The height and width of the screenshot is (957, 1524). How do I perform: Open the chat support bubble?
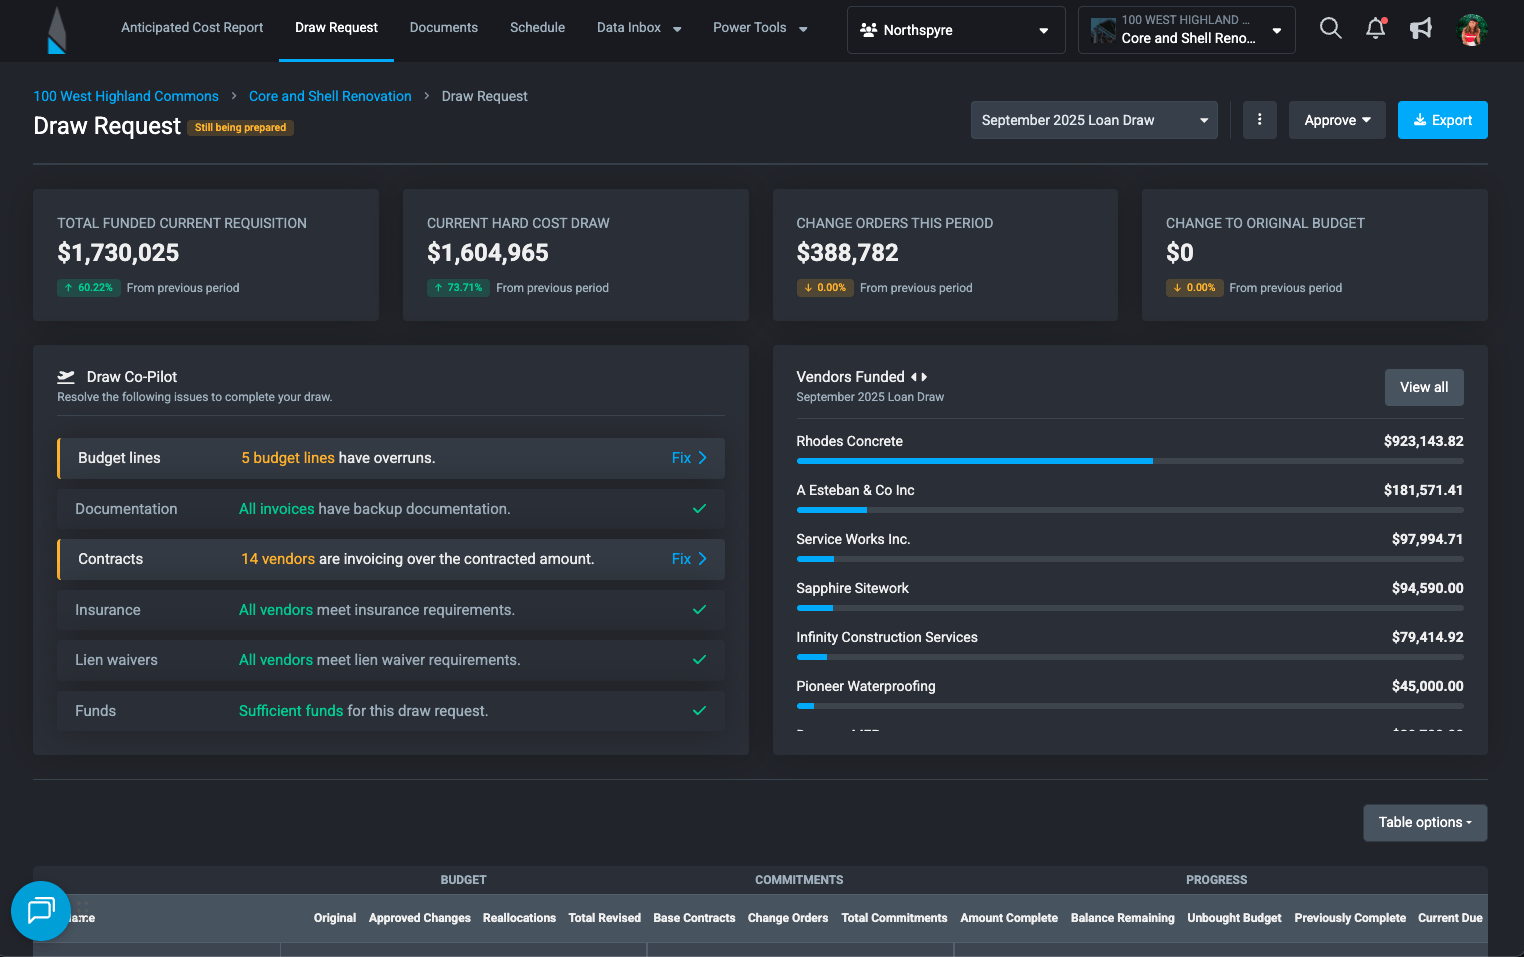coord(41,912)
